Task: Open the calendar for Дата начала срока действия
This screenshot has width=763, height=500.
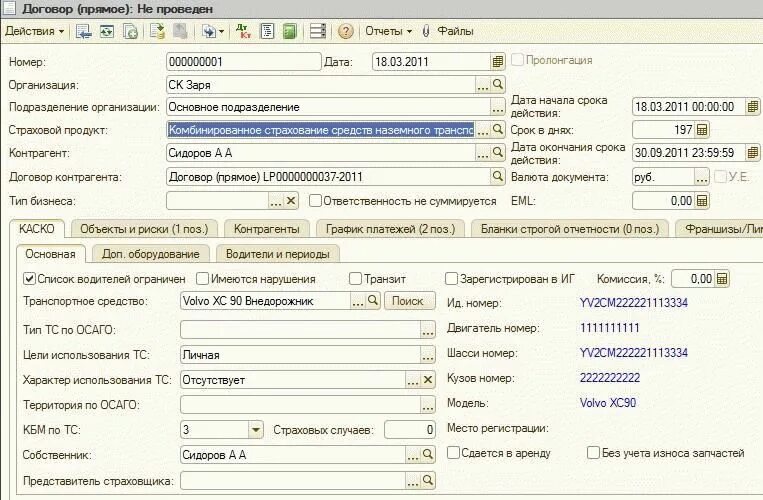Action: (752, 107)
